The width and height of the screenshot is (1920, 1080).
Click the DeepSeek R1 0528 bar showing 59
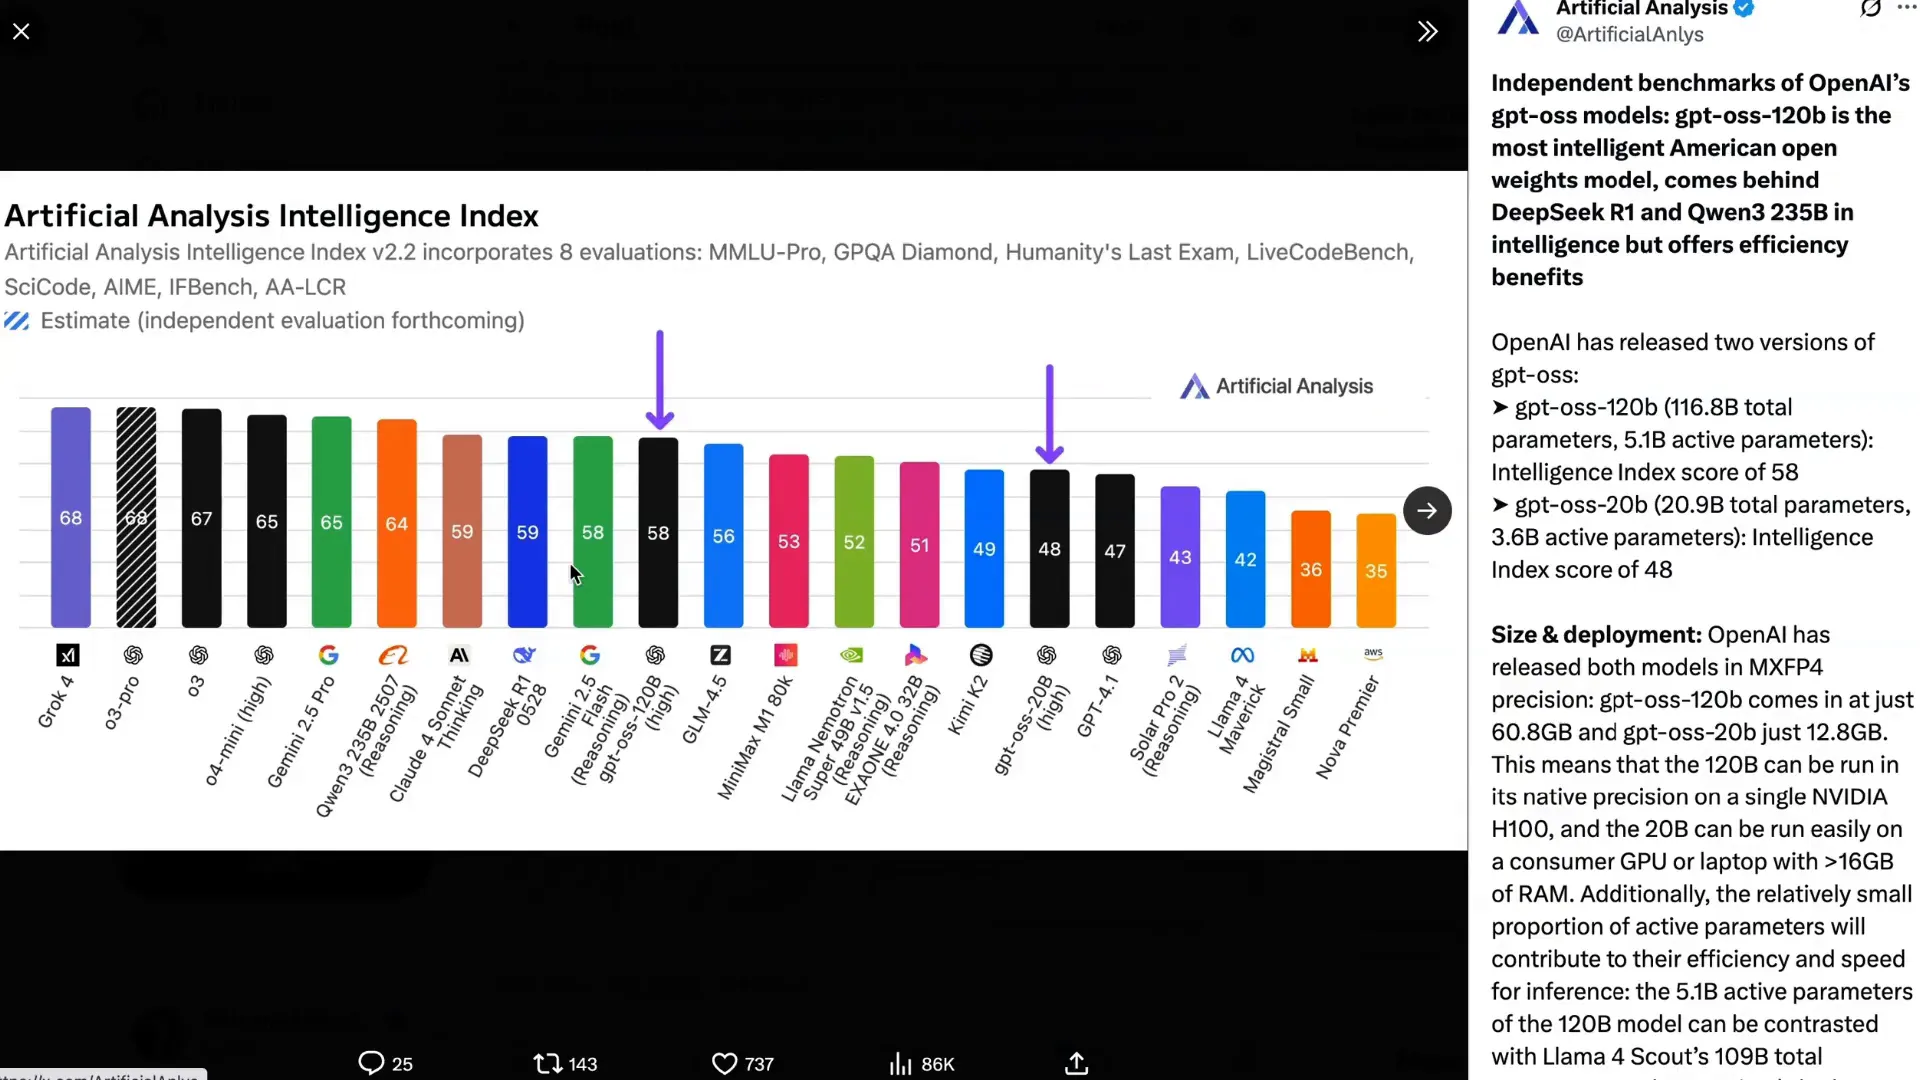[x=527, y=531]
